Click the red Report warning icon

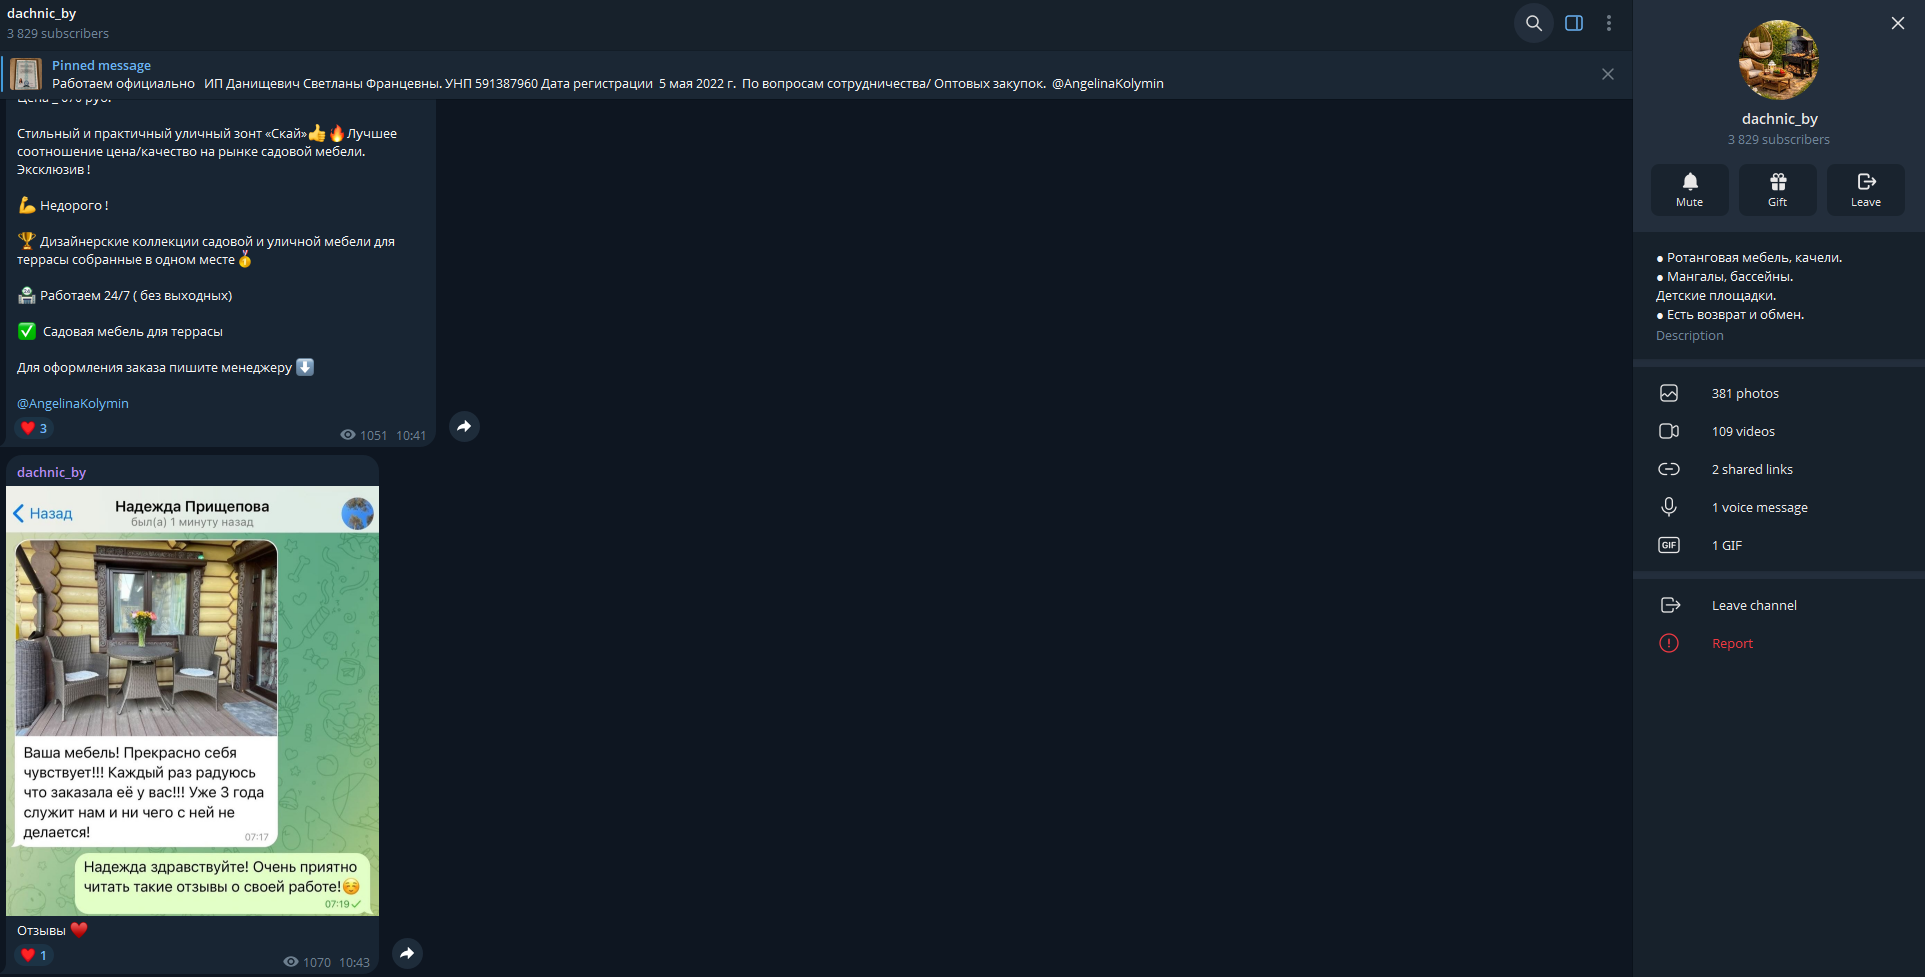point(1669,643)
